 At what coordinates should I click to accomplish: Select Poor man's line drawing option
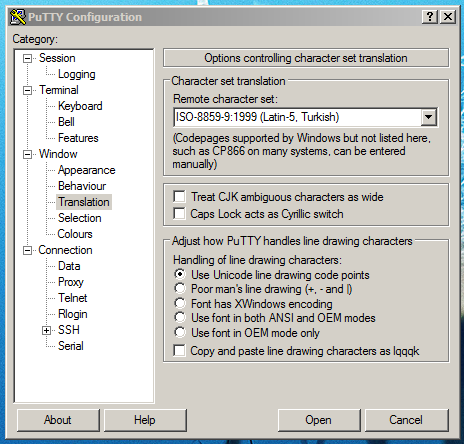coord(180,289)
